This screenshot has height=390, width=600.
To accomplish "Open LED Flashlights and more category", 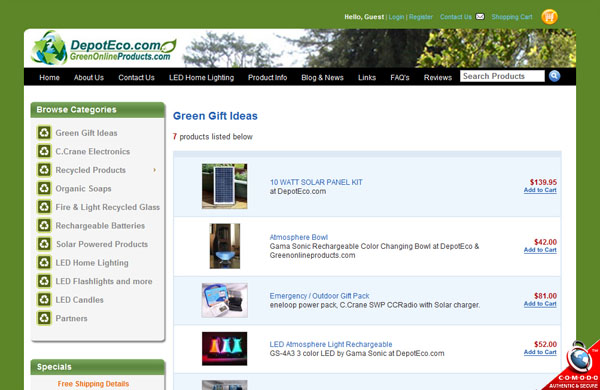I will pos(104,281).
